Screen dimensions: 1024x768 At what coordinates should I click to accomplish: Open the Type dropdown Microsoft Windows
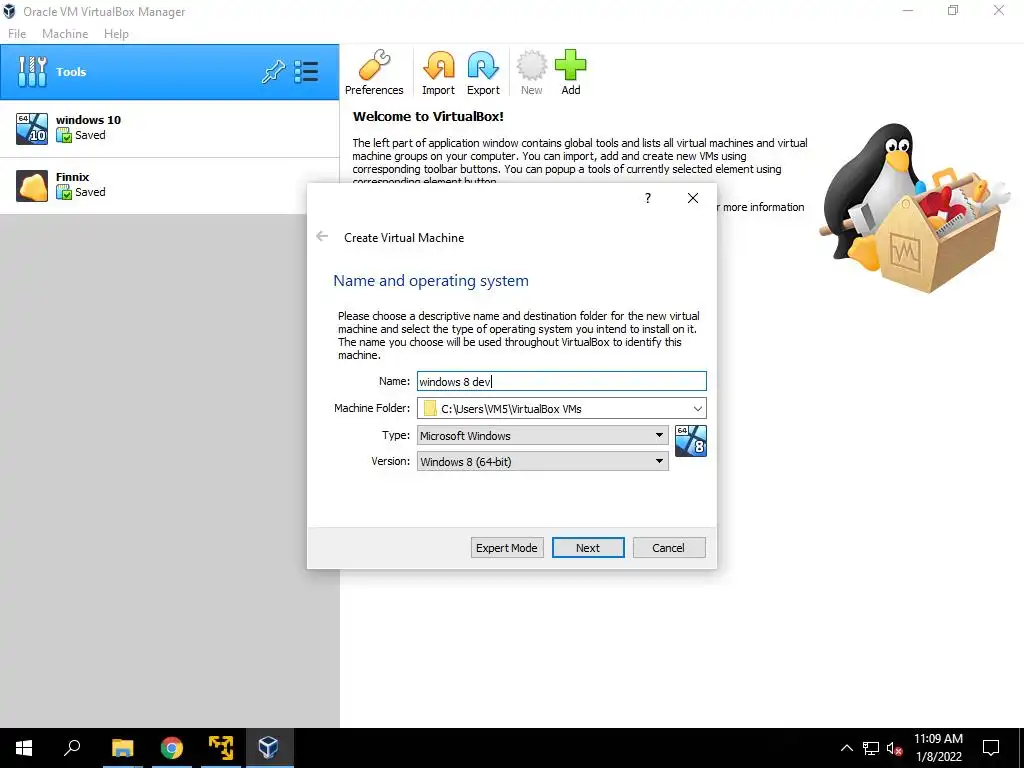[542, 436]
